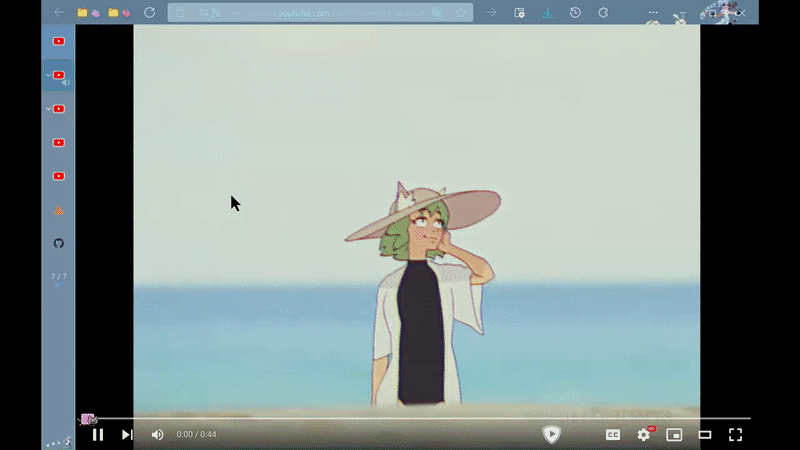Switch to miniplayer mode
This screenshot has width=800, height=450.
click(674, 435)
